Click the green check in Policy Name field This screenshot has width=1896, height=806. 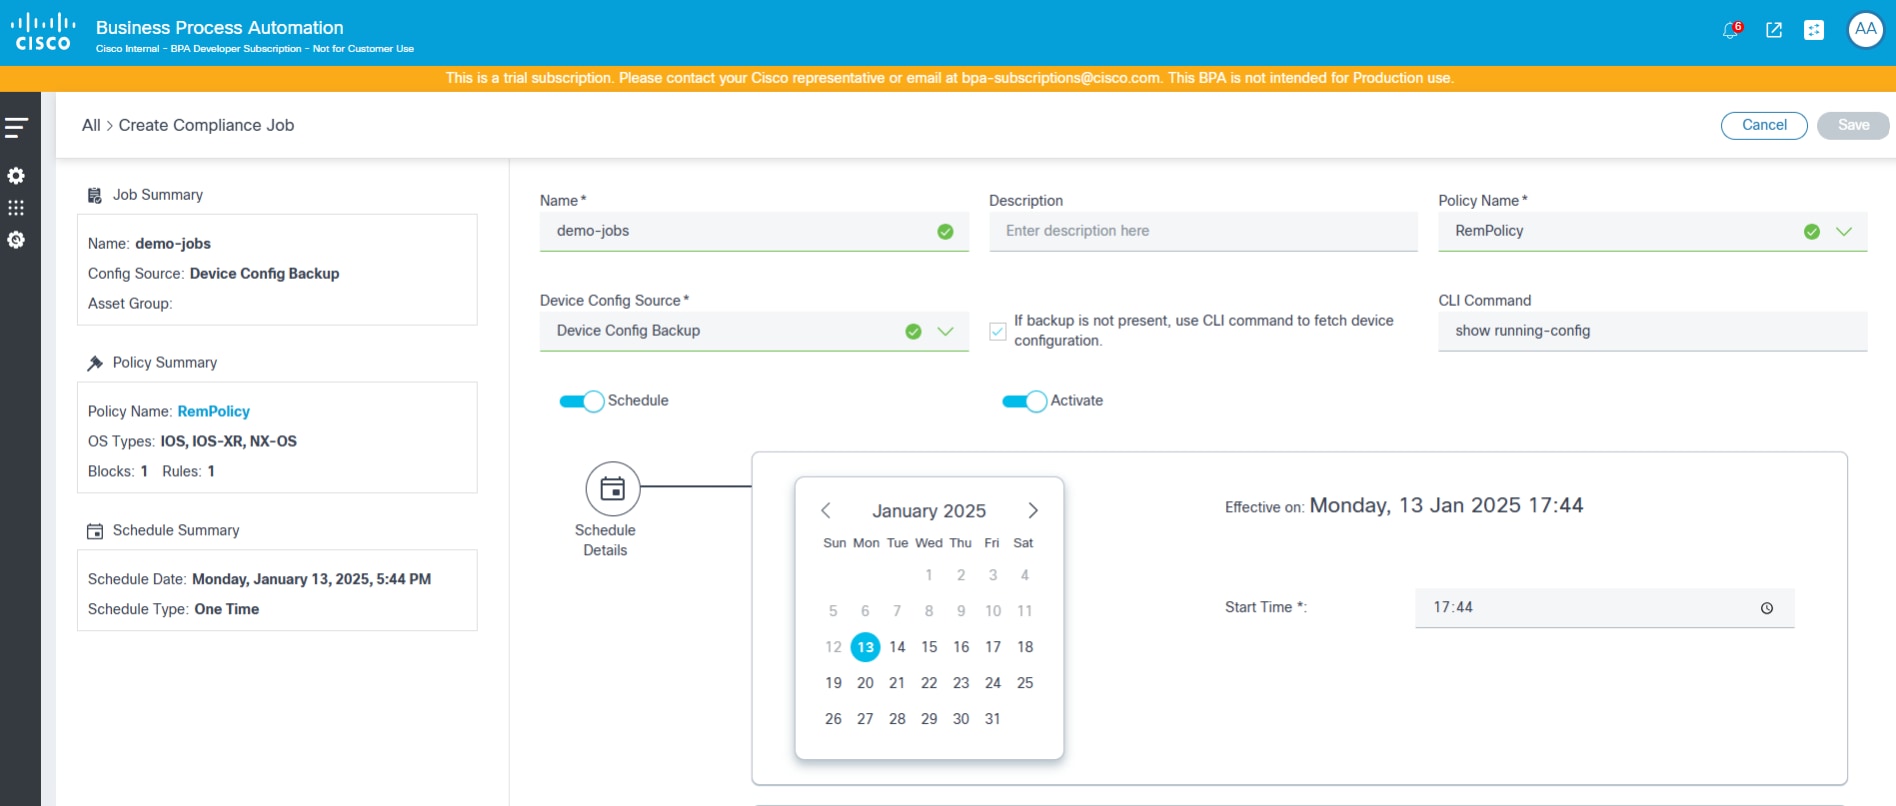coord(1812,232)
